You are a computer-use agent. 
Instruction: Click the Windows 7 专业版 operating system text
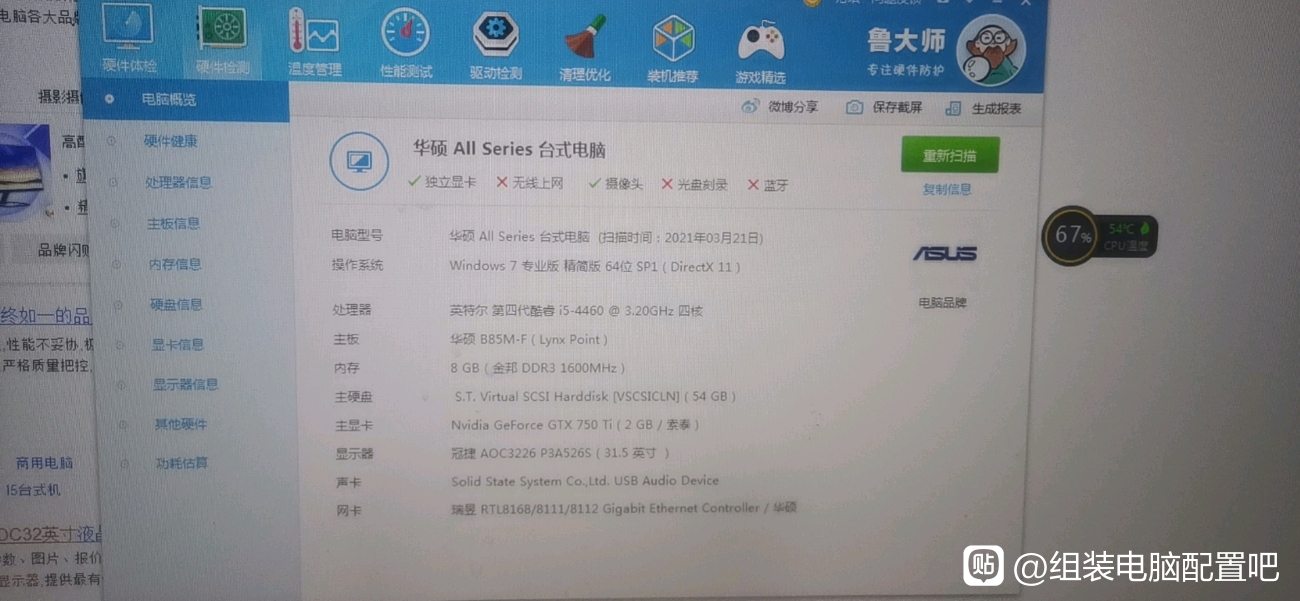pos(596,266)
